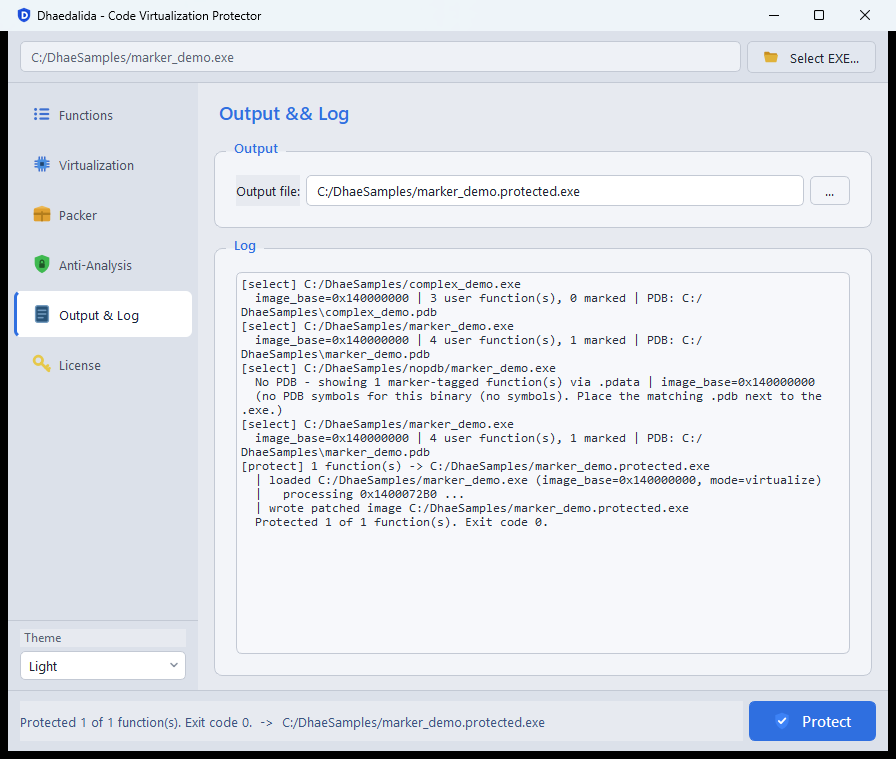Click the folder icon on Select EXE button
The width and height of the screenshot is (896, 759).
coord(770,57)
